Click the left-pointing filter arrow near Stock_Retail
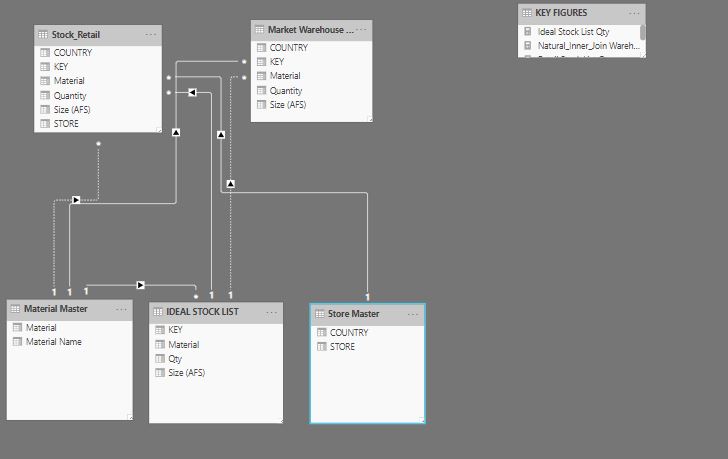The height and width of the screenshot is (459, 728). tap(192, 92)
